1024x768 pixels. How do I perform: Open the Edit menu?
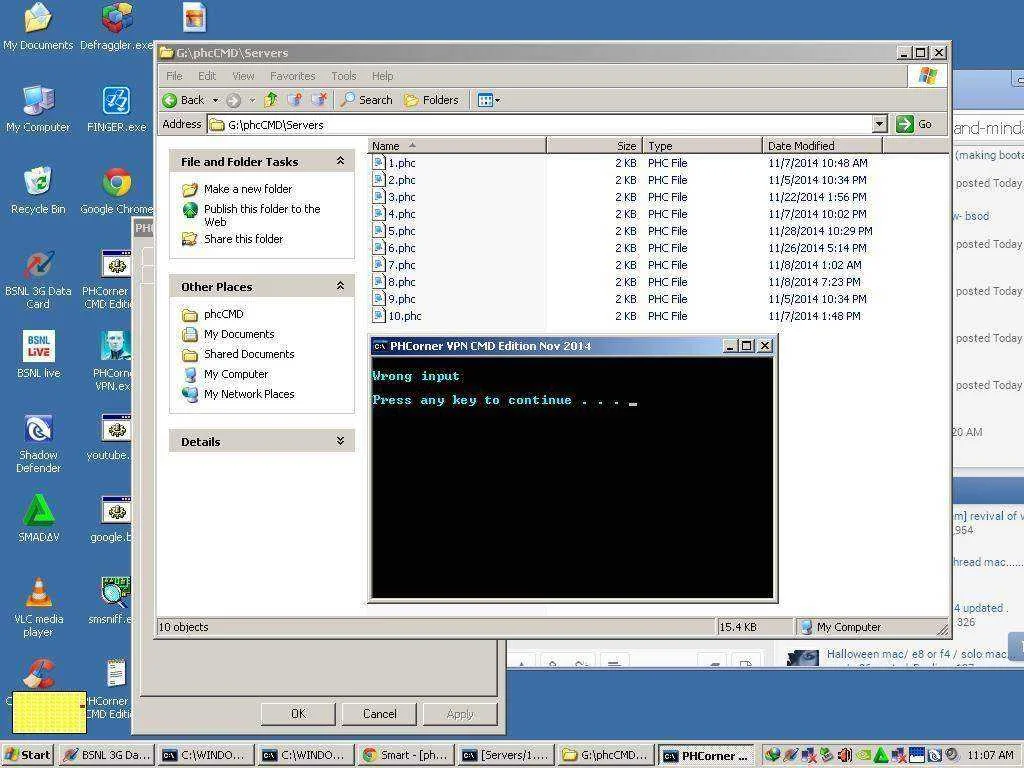(x=207, y=76)
